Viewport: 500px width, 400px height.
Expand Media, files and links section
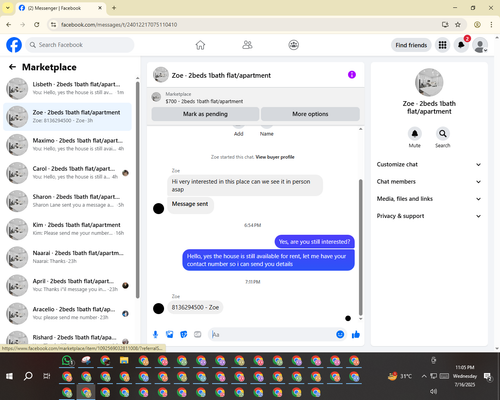tap(429, 199)
